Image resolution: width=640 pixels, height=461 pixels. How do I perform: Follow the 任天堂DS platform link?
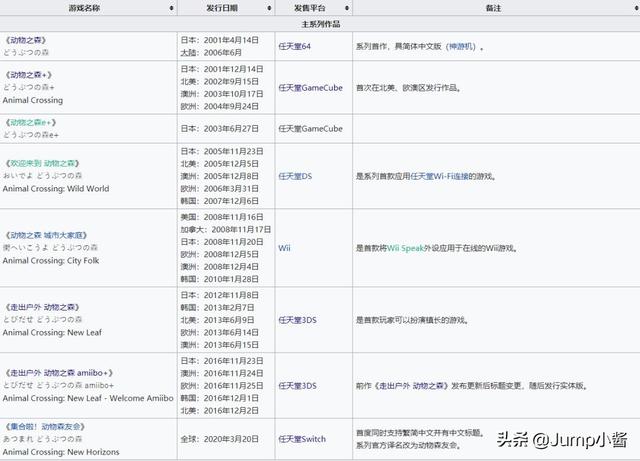[295, 176]
